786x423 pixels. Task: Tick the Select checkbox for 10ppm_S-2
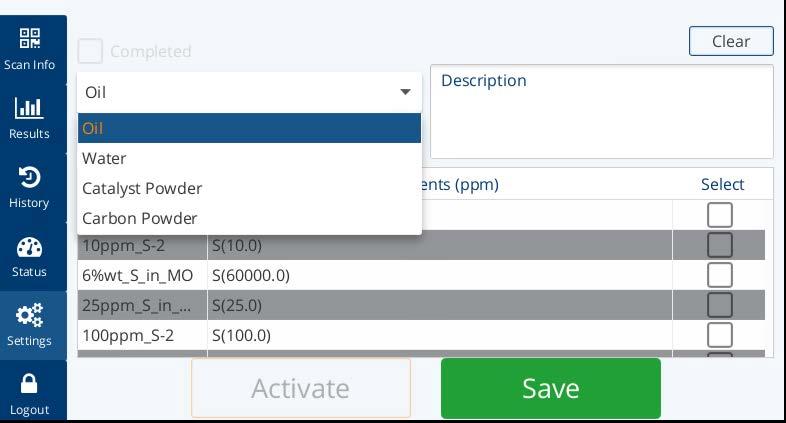[720, 245]
